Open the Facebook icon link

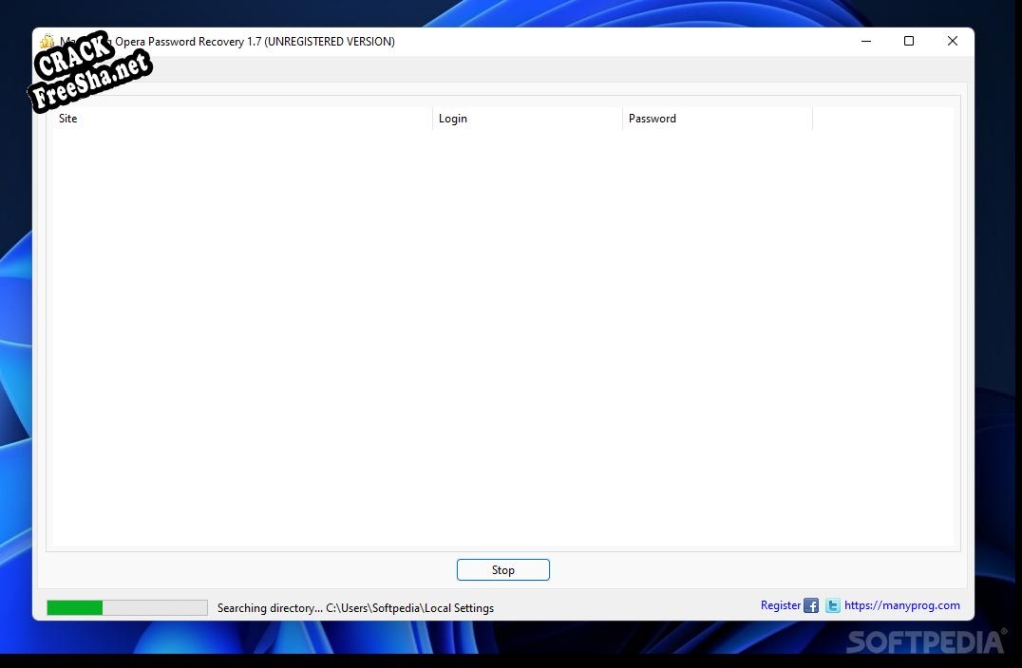tap(811, 606)
